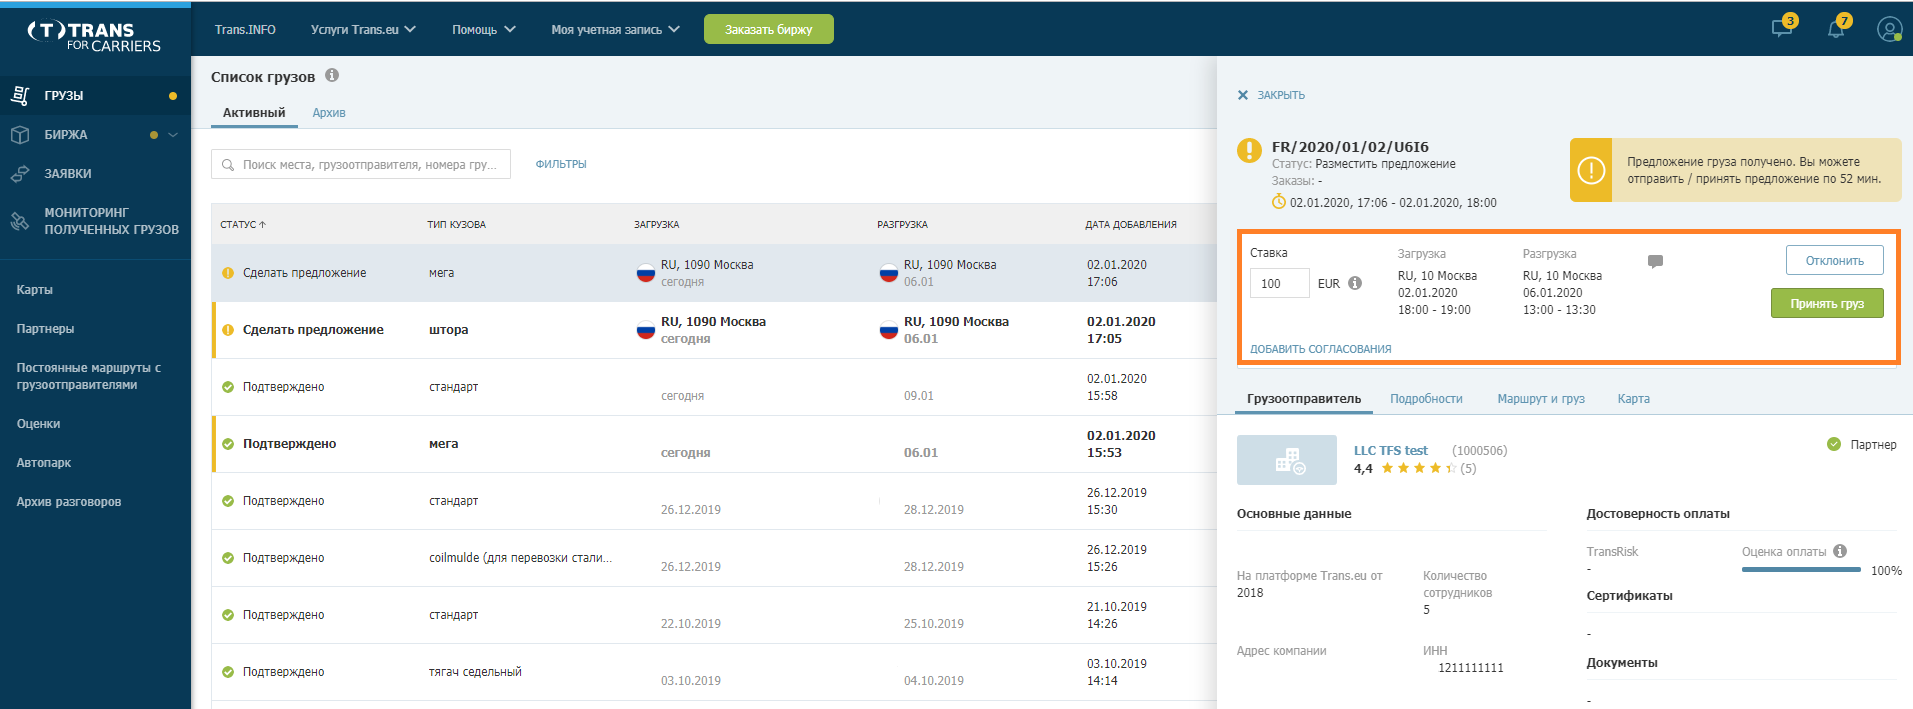Click the Отклонить button

(x=1834, y=260)
